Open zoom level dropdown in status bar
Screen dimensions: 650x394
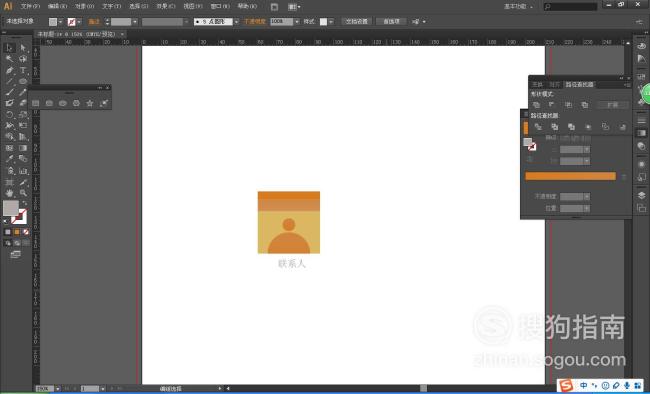(58, 389)
